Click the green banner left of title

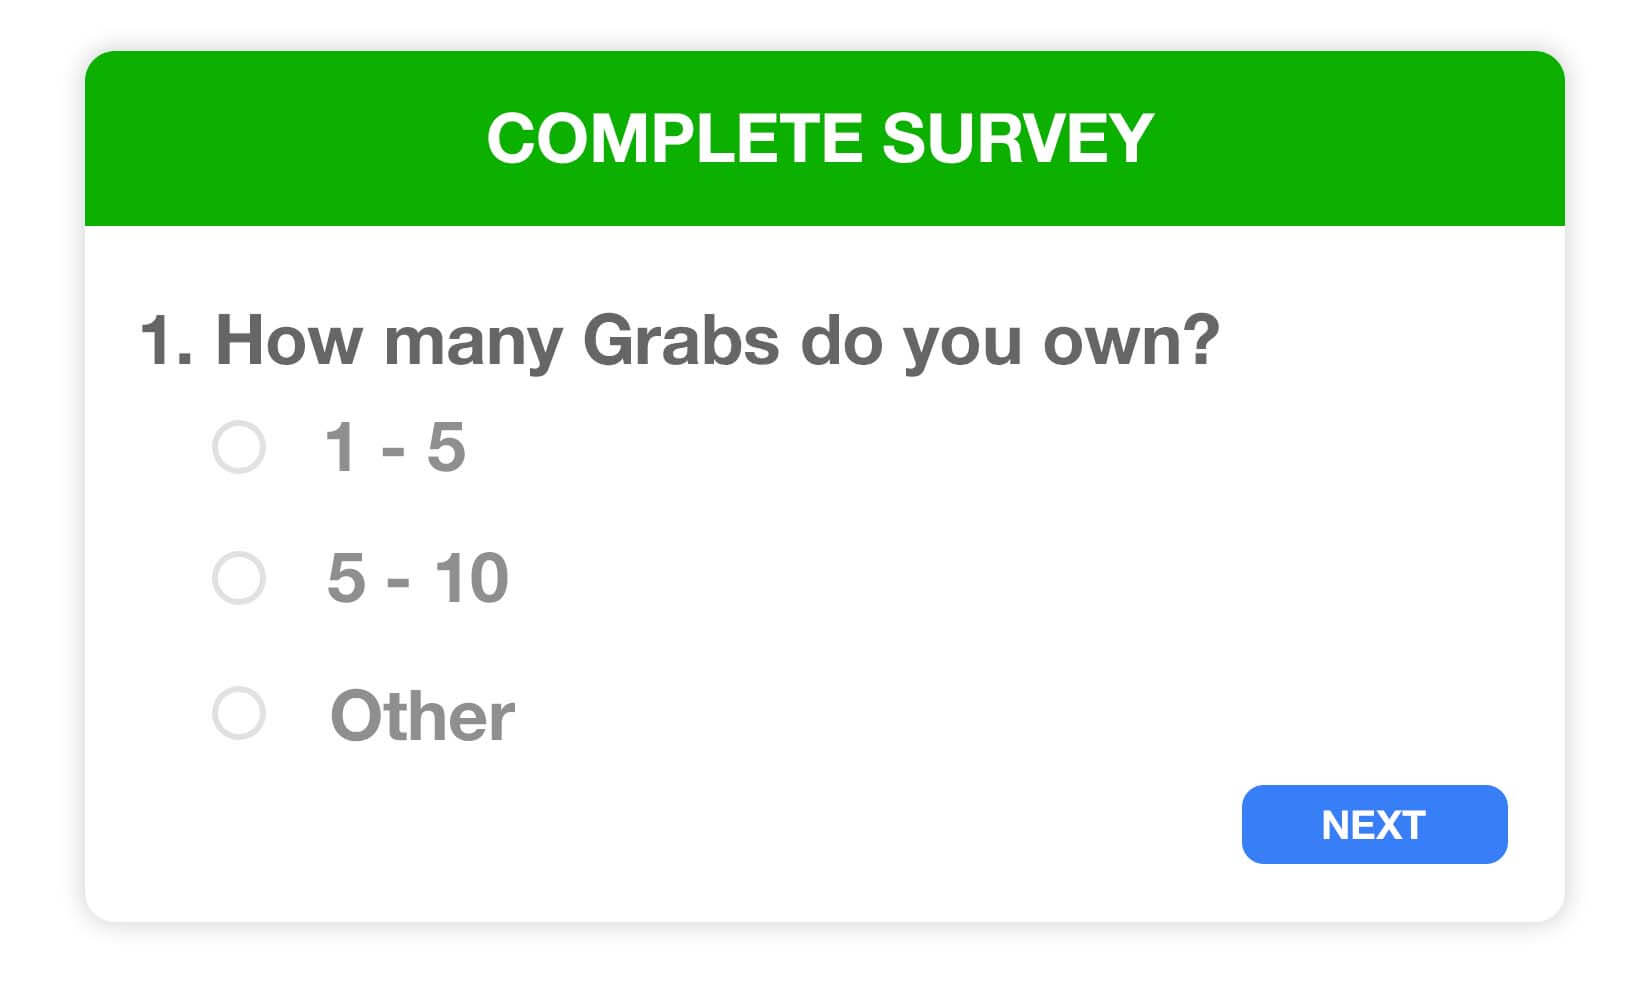pyautogui.click(x=285, y=138)
